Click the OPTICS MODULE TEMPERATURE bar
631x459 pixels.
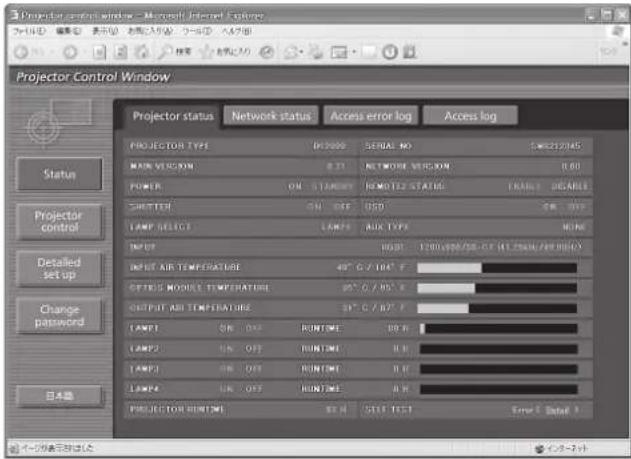tap(497, 288)
